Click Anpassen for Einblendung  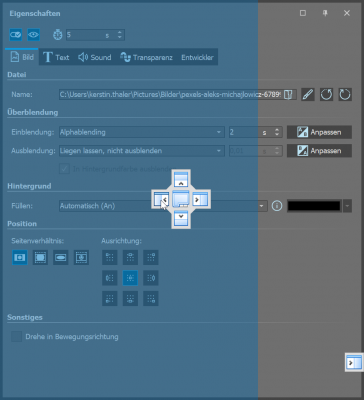[319, 132]
